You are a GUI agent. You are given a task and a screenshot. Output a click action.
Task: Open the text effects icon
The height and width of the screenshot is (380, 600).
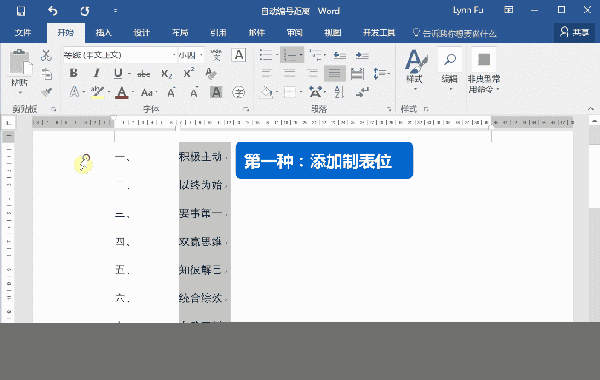(x=74, y=92)
